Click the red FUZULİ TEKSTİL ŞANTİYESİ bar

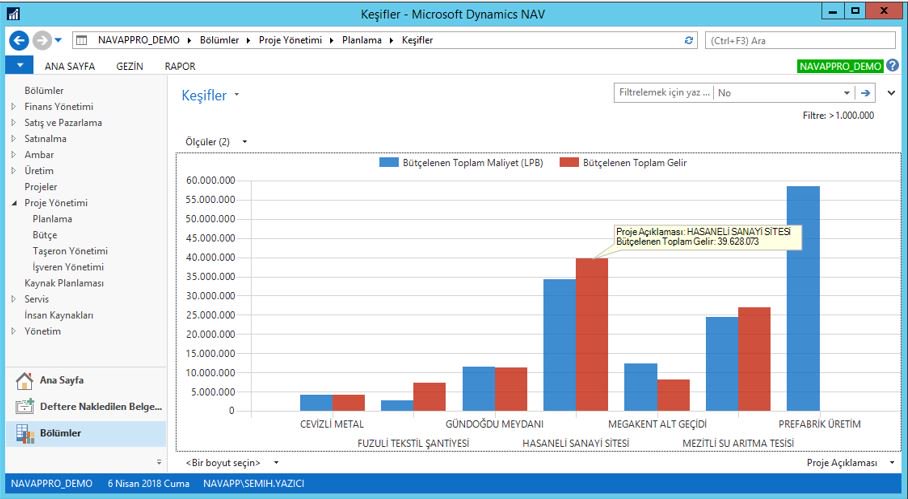(x=430, y=397)
